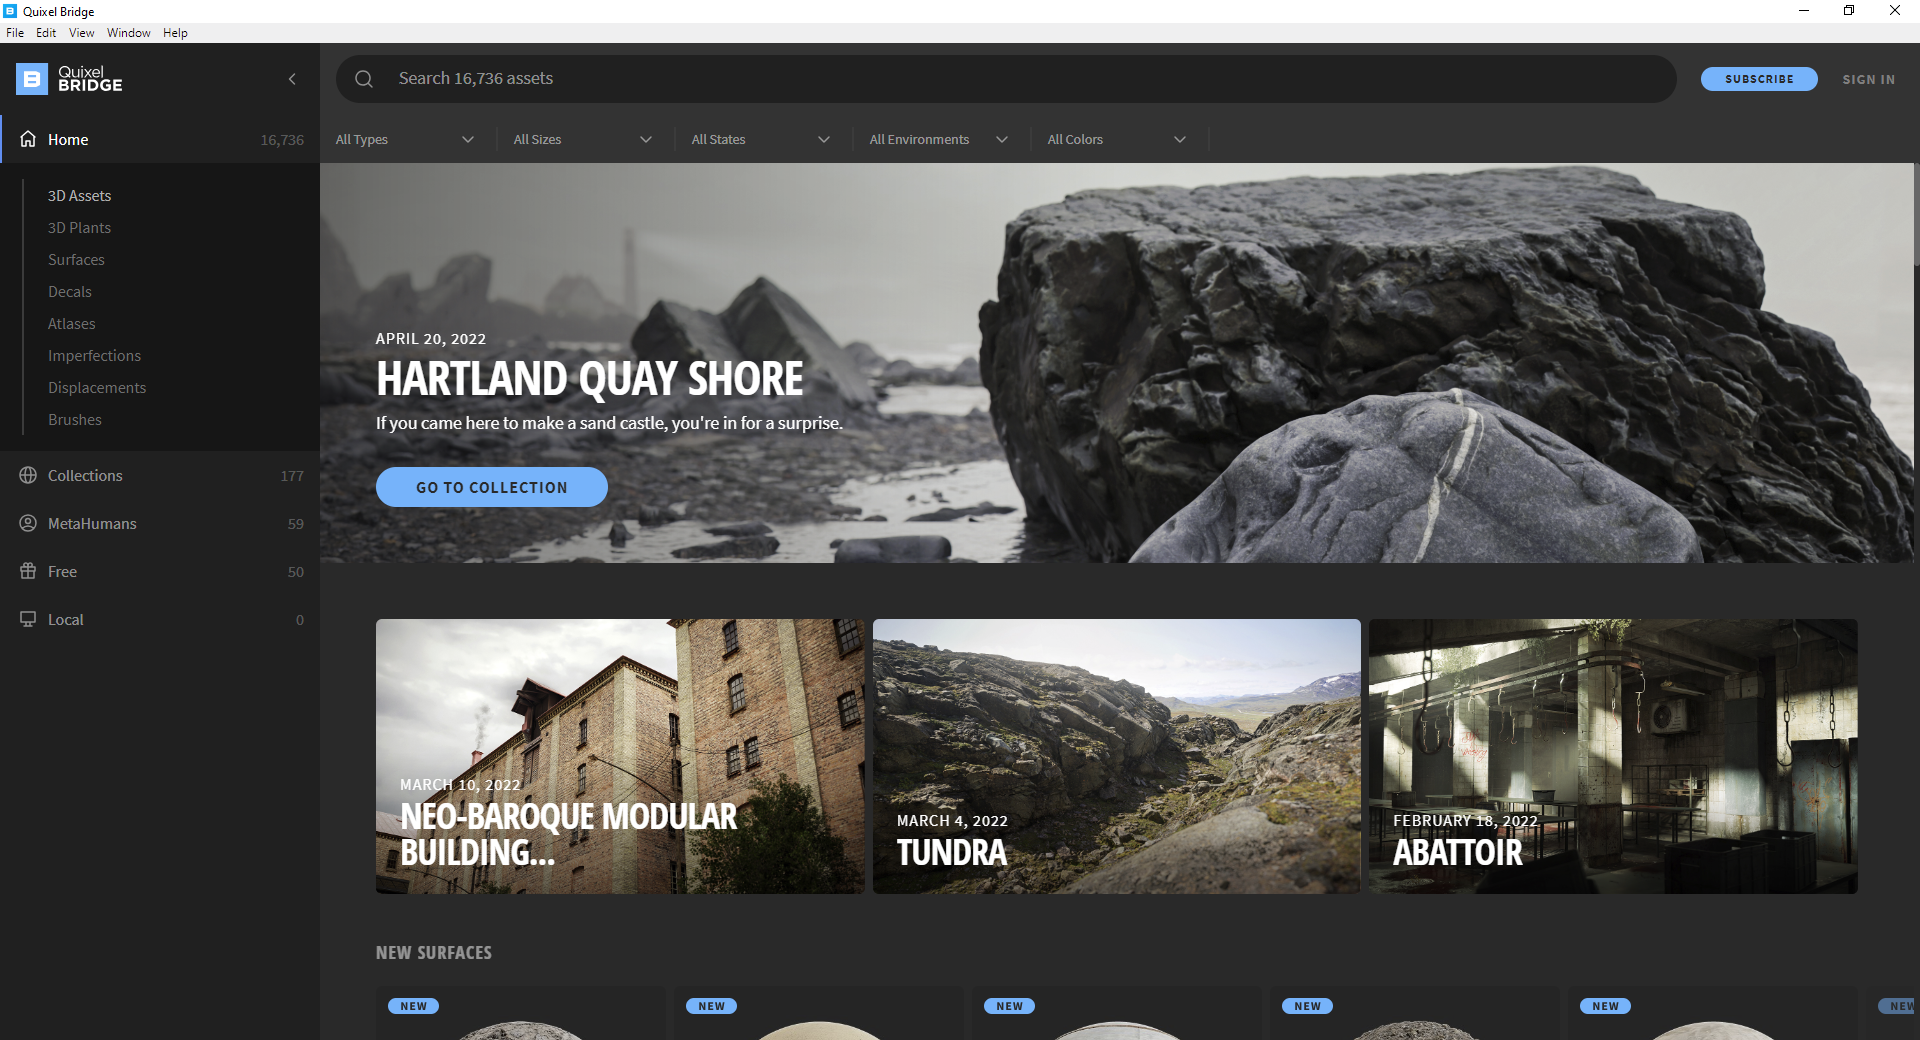Viewport: 1920px width, 1040px height.
Task: Open MetaHumans in the sidebar
Action: coord(160,523)
